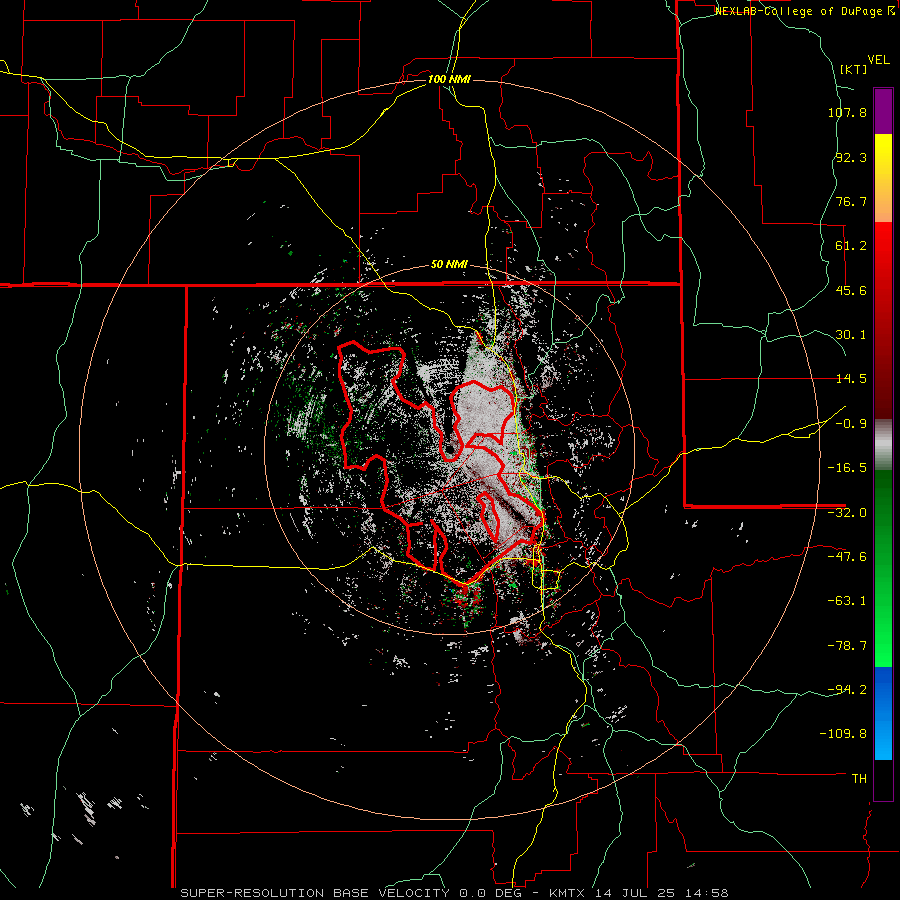Click the -63.1 velocity scale value

tap(847, 601)
